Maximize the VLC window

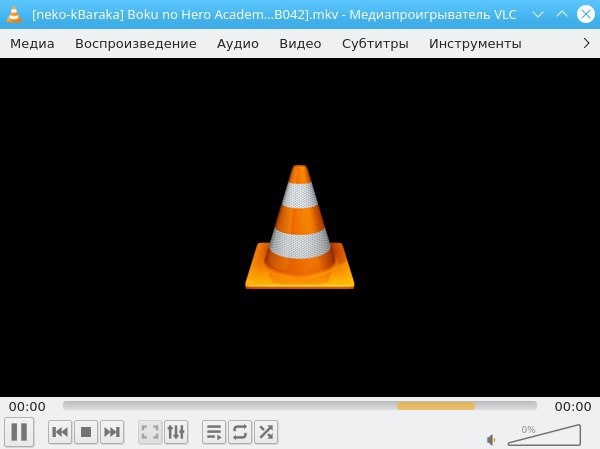click(x=562, y=15)
